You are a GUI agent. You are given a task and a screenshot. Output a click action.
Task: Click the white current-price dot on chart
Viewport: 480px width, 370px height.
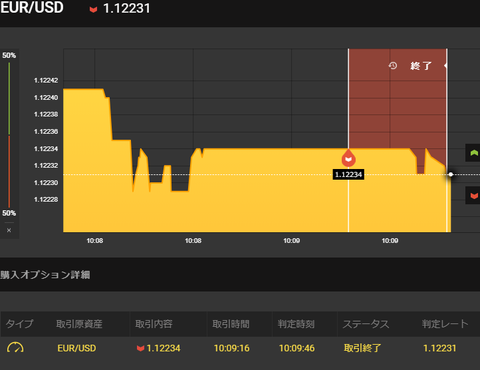[x=451, y=174]
